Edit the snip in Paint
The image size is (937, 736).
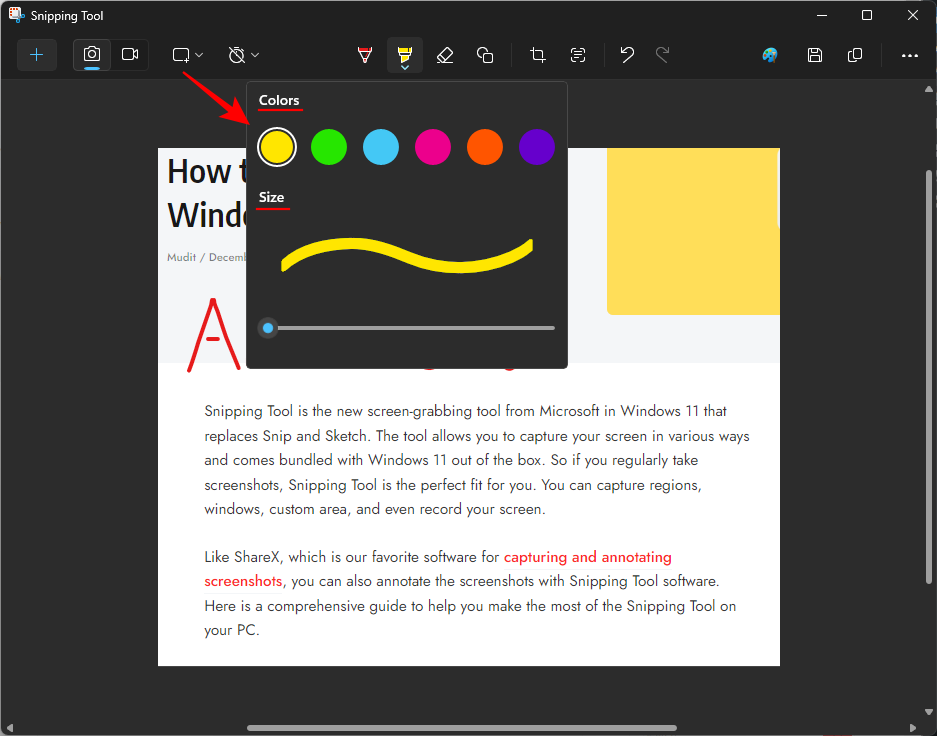(770, 55)
